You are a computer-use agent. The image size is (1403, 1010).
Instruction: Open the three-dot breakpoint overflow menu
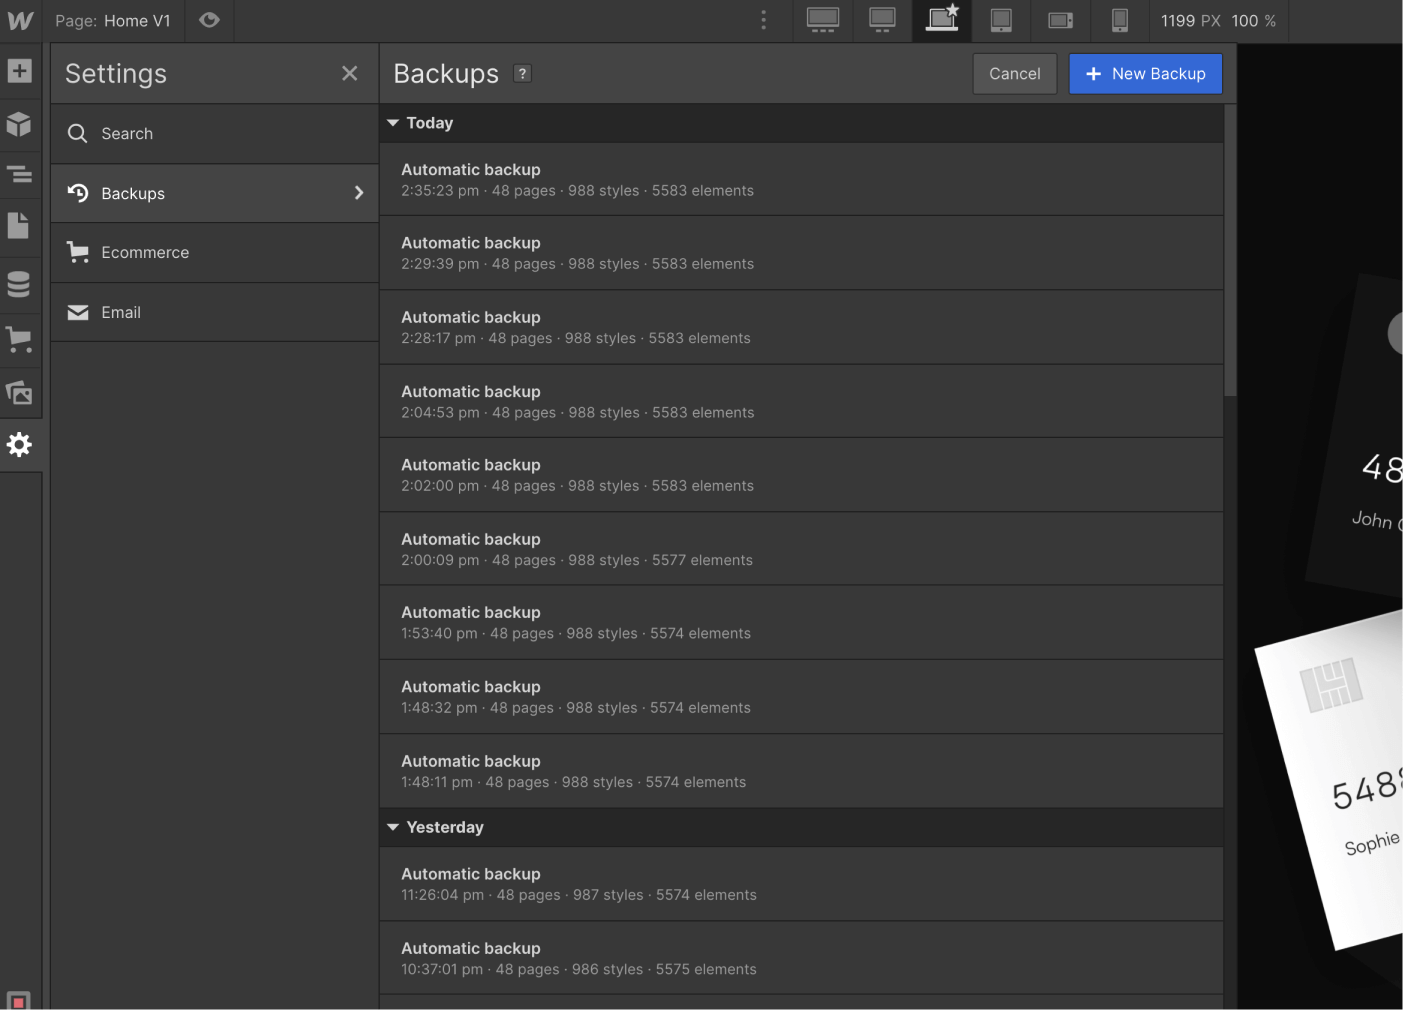tap(763, 20)
